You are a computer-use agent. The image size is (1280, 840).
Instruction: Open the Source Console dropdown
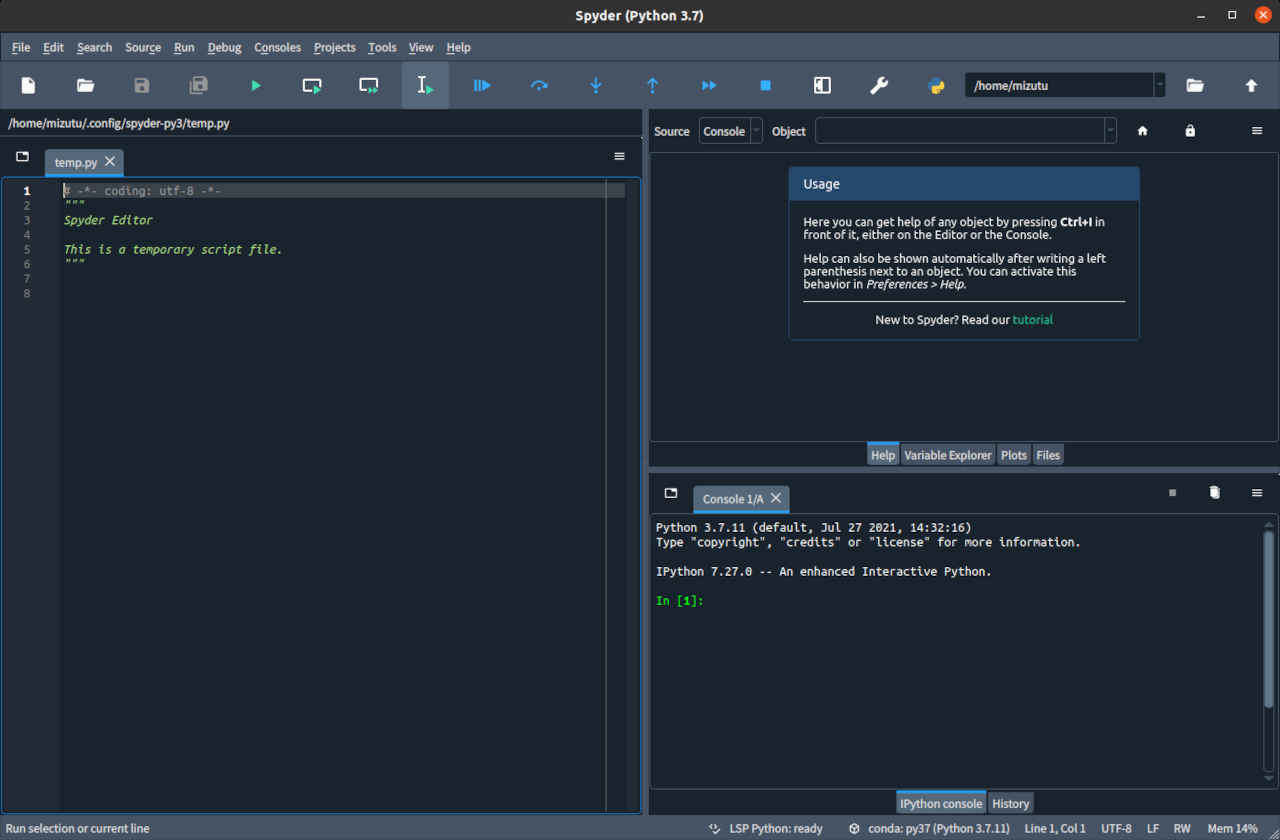click(x=730, y=131)
